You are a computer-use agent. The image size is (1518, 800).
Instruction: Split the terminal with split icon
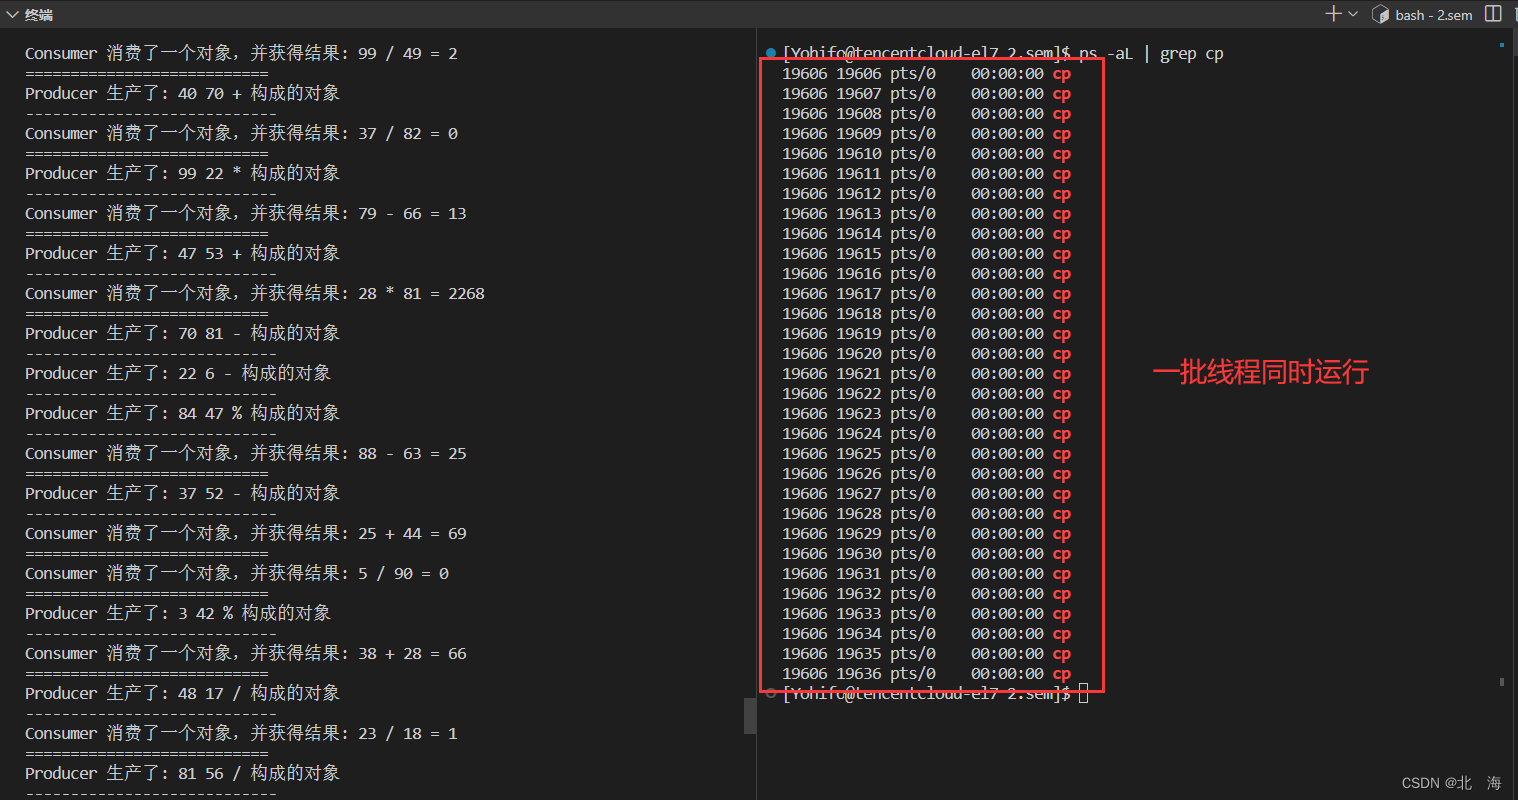click(1493, 14)
